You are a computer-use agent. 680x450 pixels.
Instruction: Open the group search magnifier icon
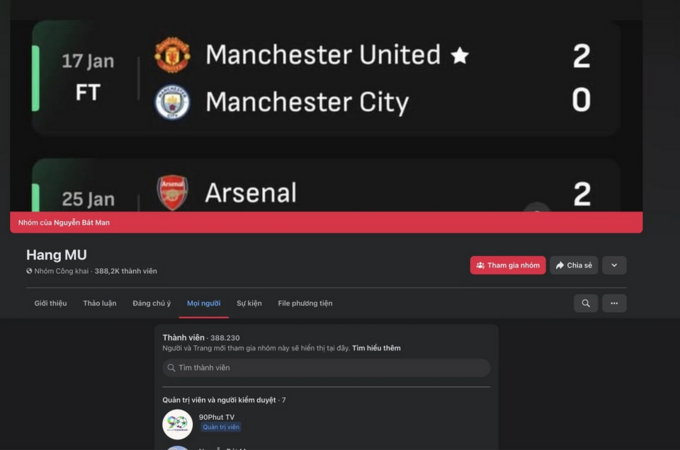(x=586, y=303)
